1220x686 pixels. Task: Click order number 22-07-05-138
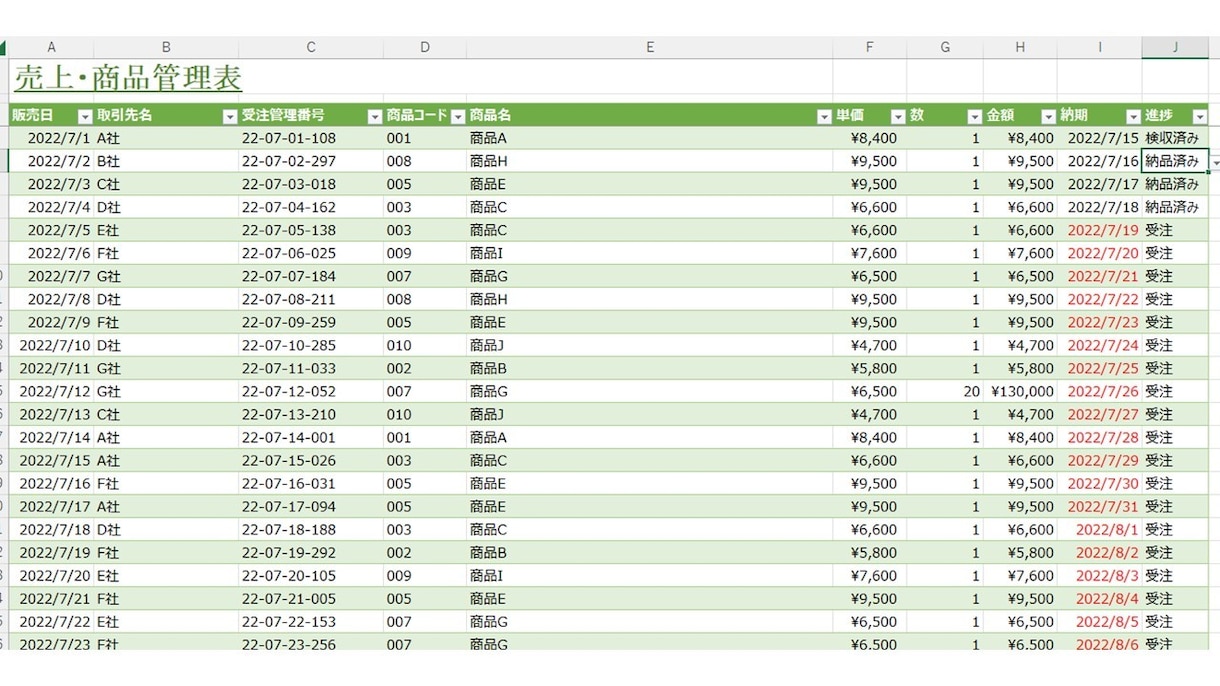pyautogui.click(x=311, y=230)
